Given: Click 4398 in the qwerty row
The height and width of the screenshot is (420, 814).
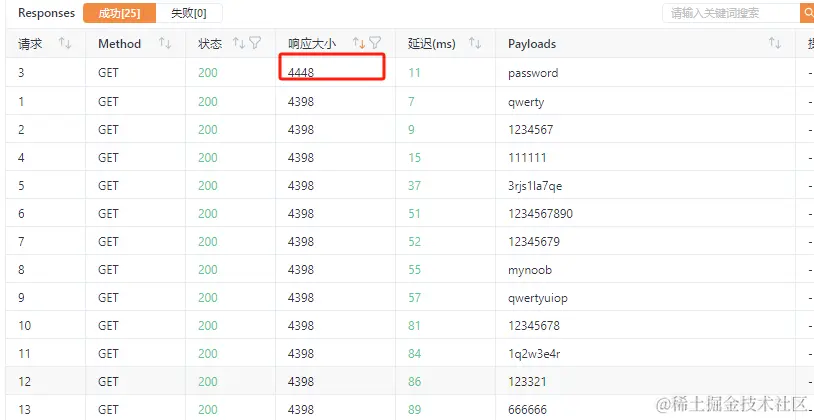Looking at the screenshot, I should click(301, 101).
